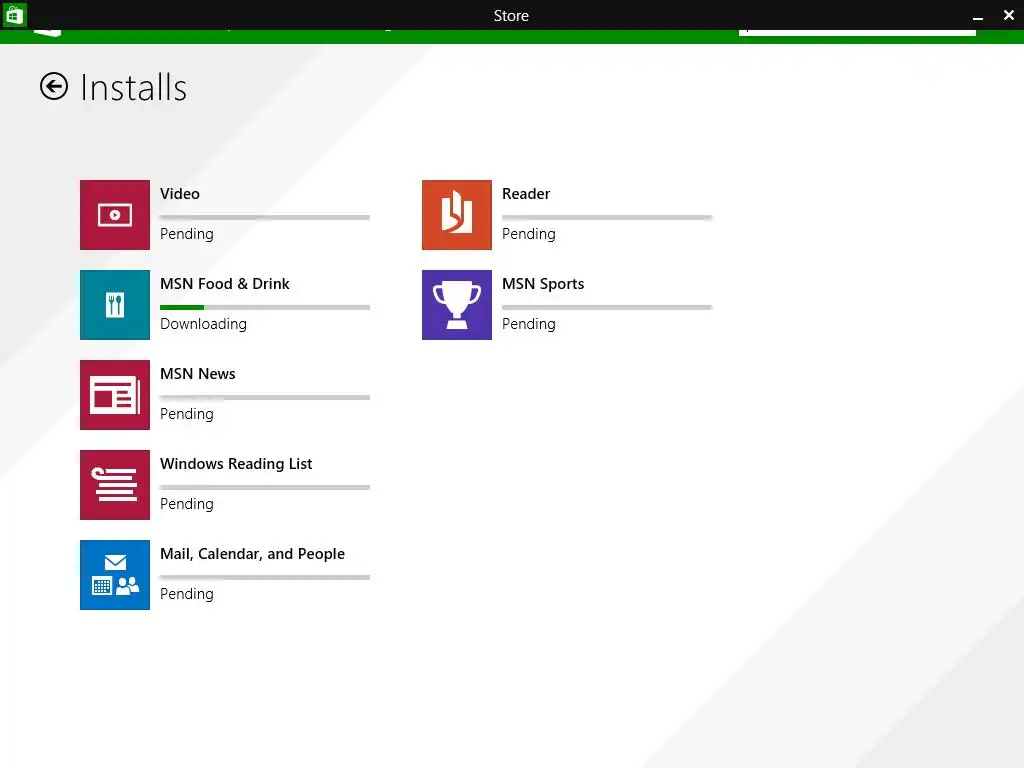Screen dimensions: 1024x768
Task: Click the MSN Food & Drink download progress bar
Action: [265, 308]
